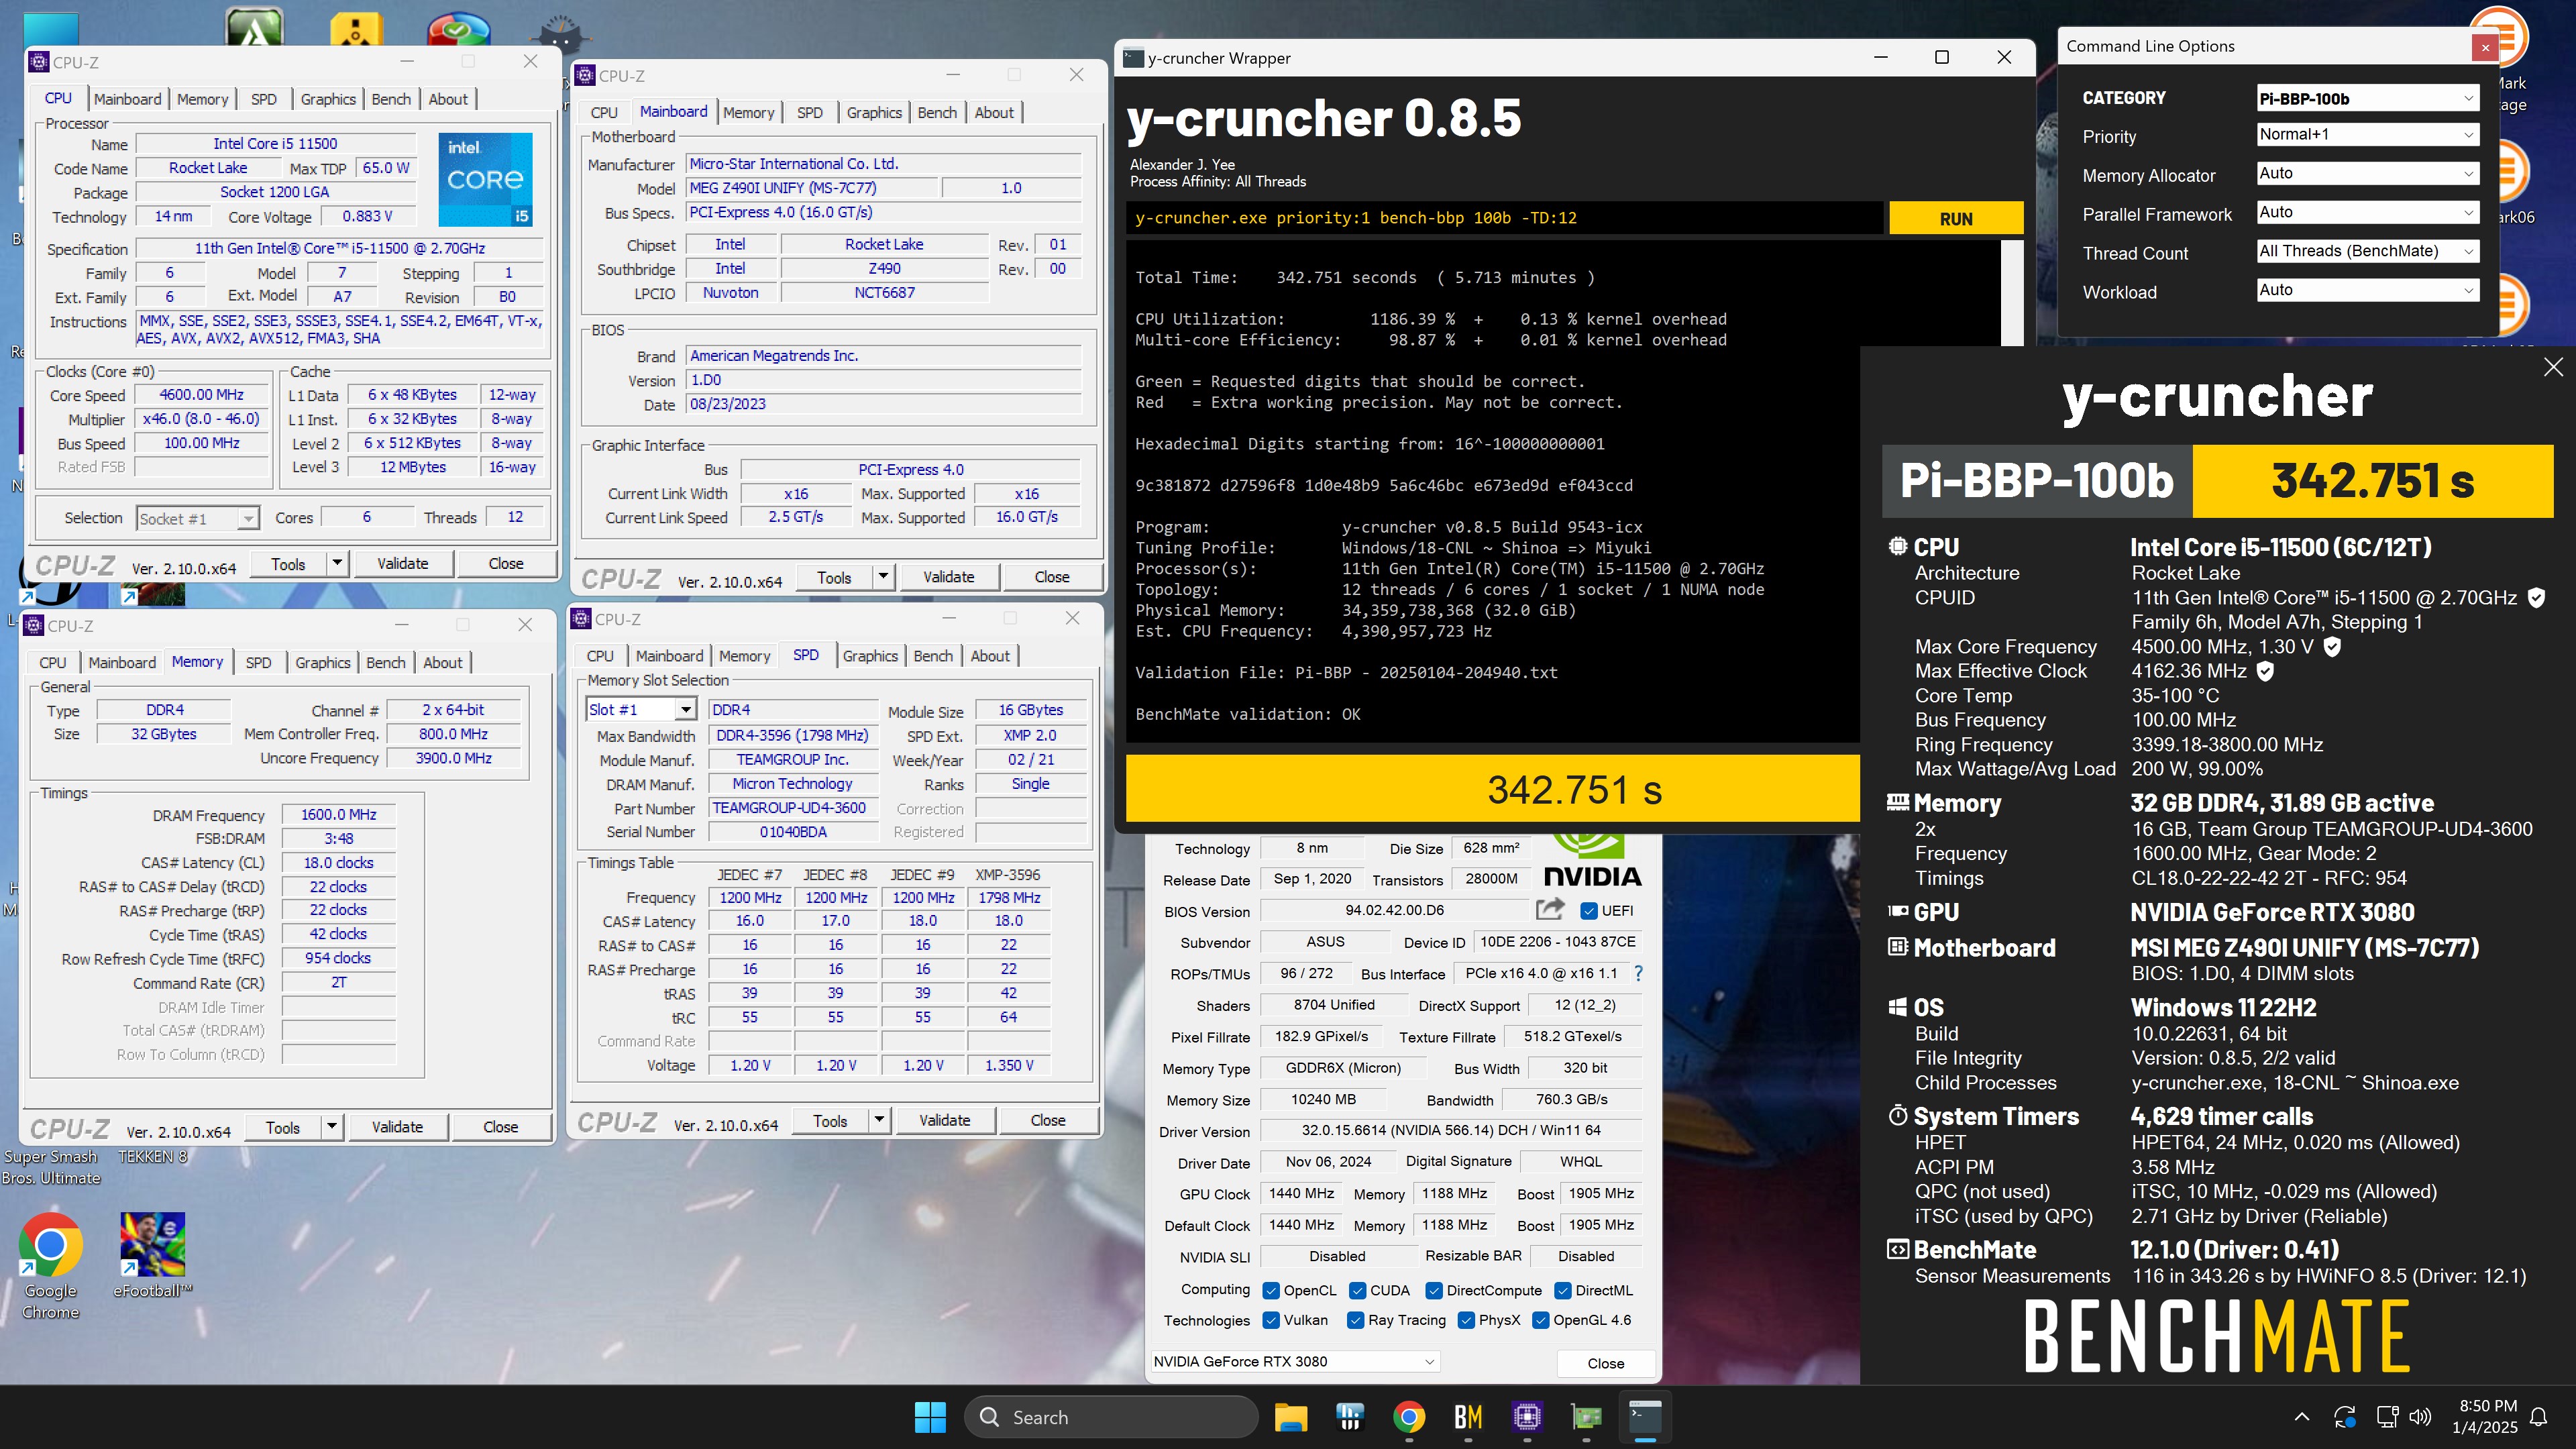Click the CPU-Z SPD window title icon
Viewport: 2576px width, 1449px height.
pyautogui.click(x=581, y=619)
